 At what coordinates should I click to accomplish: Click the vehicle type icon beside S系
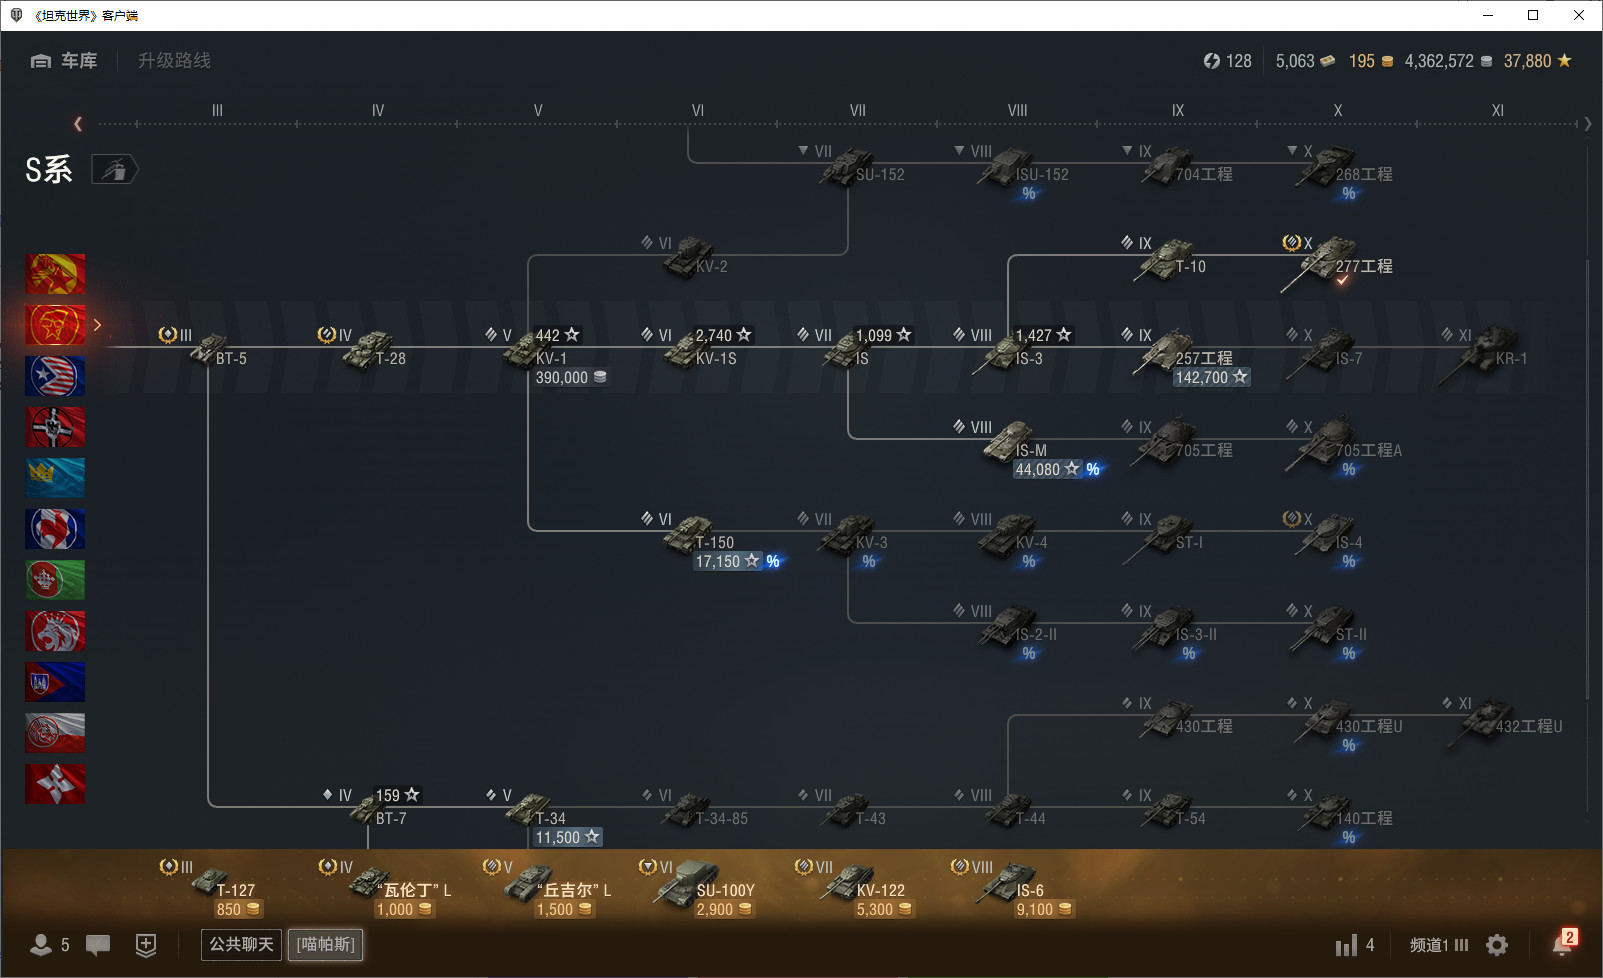[114, 170]
